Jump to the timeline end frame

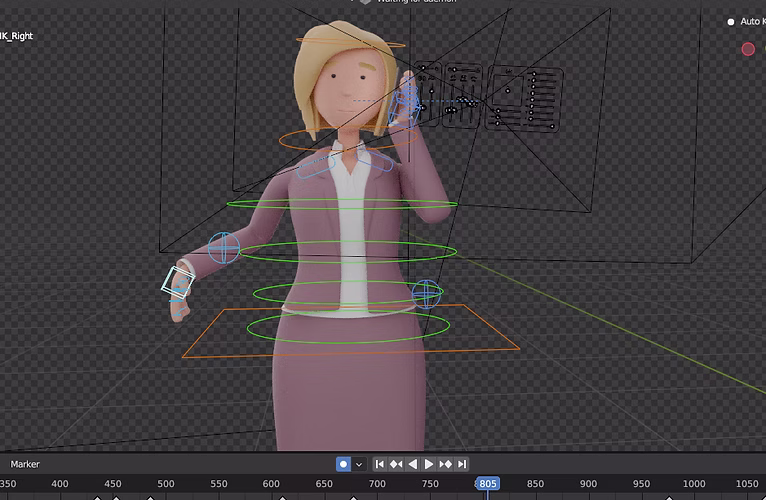click(462, 464)
